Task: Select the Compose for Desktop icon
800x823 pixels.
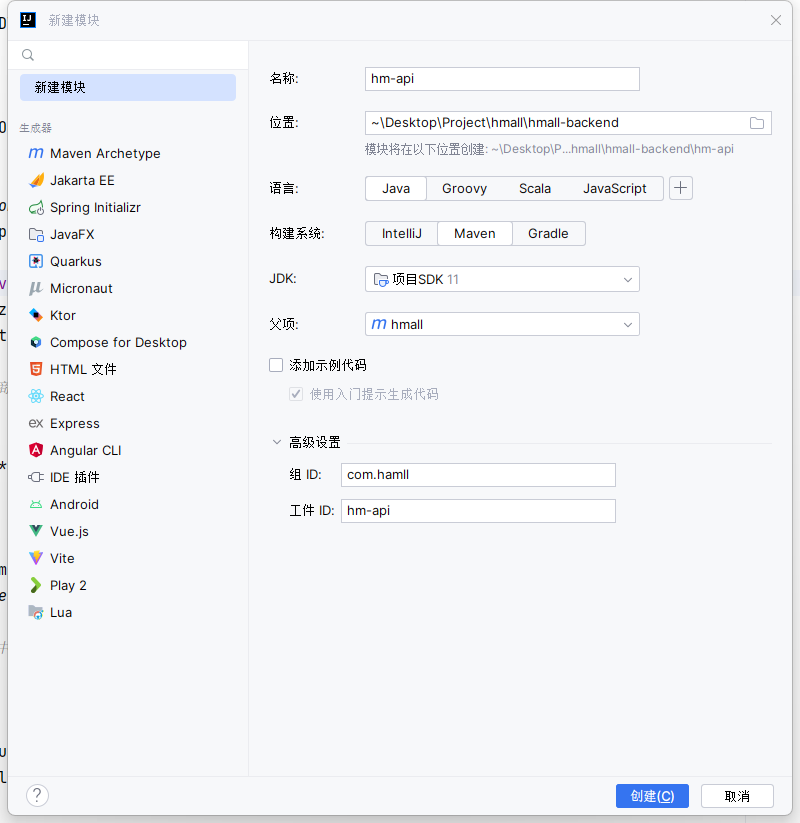Action: tap(36, 342)
